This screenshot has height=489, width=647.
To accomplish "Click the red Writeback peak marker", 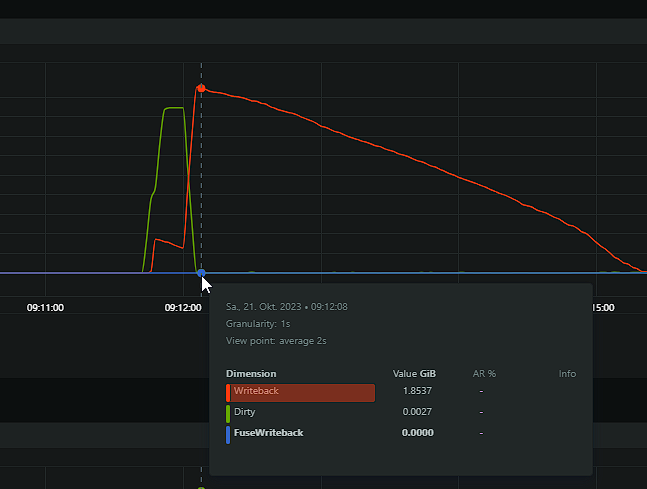I will tap(201, 88).
